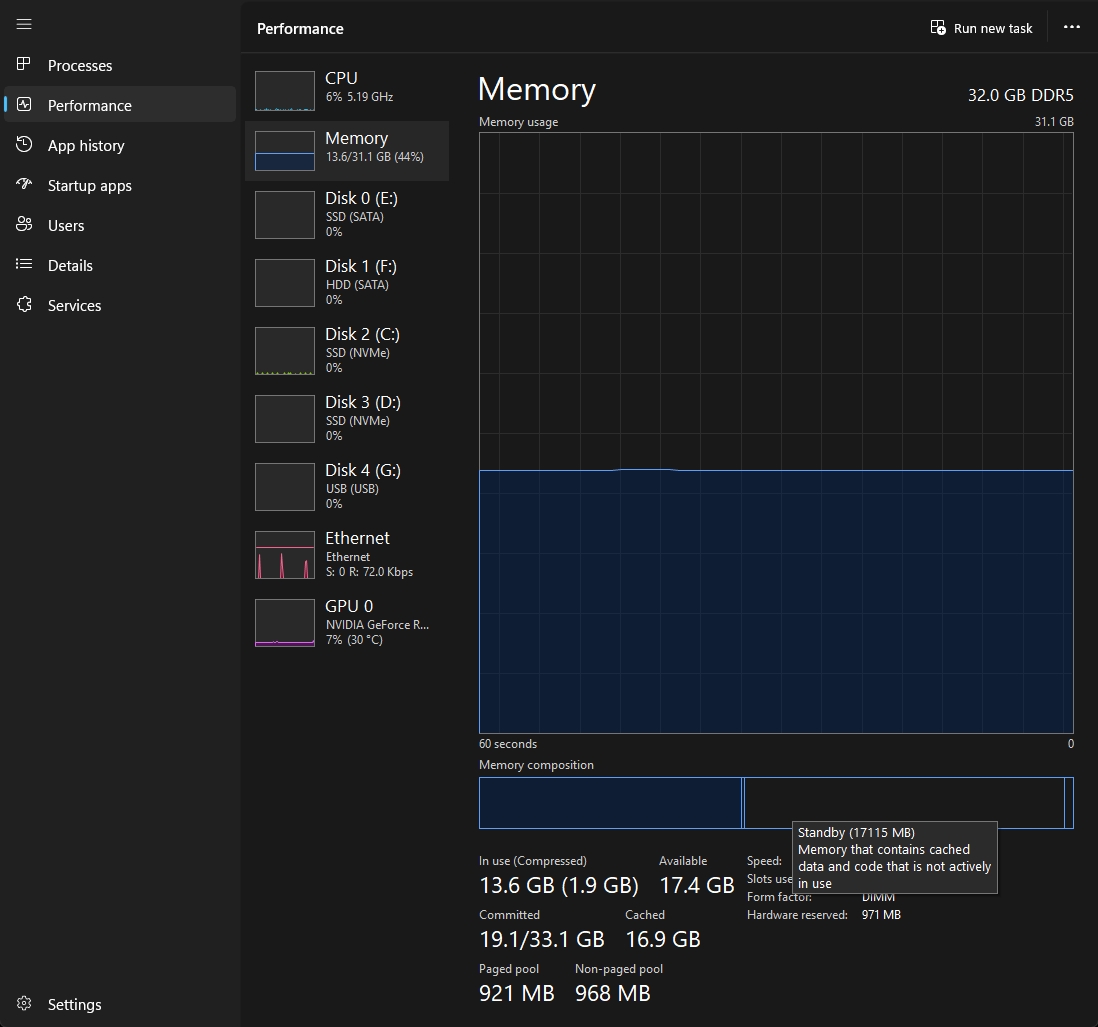Select the Disk 2 (C:) SSD (NVMe) entry
The height and width of the screenshot is (1027, 1098).
(347, 351)
